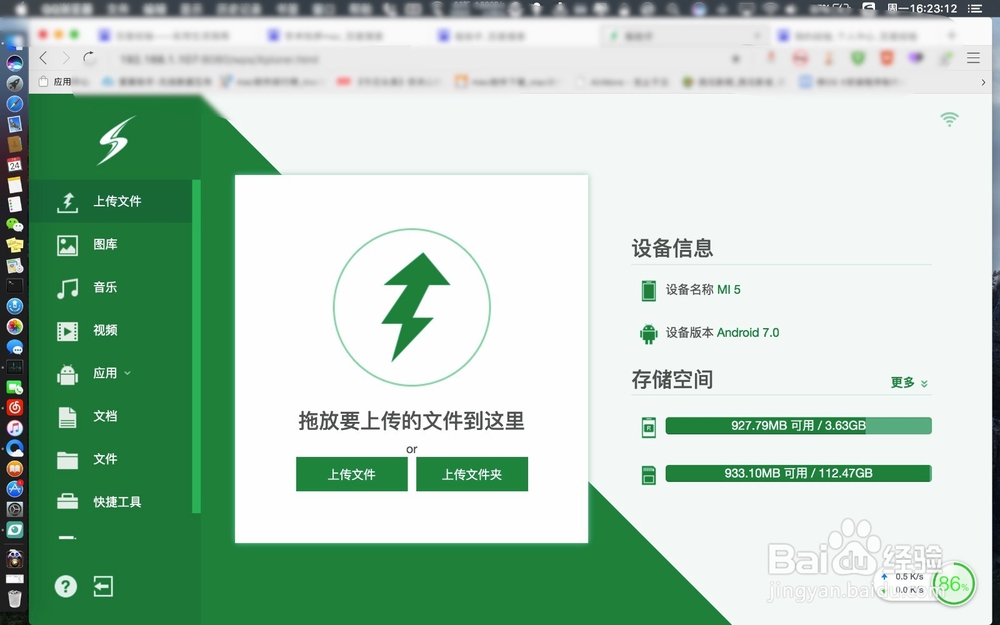Expand 更多 in the 存储空间 section
The image size is (1000, 625).
908,382
